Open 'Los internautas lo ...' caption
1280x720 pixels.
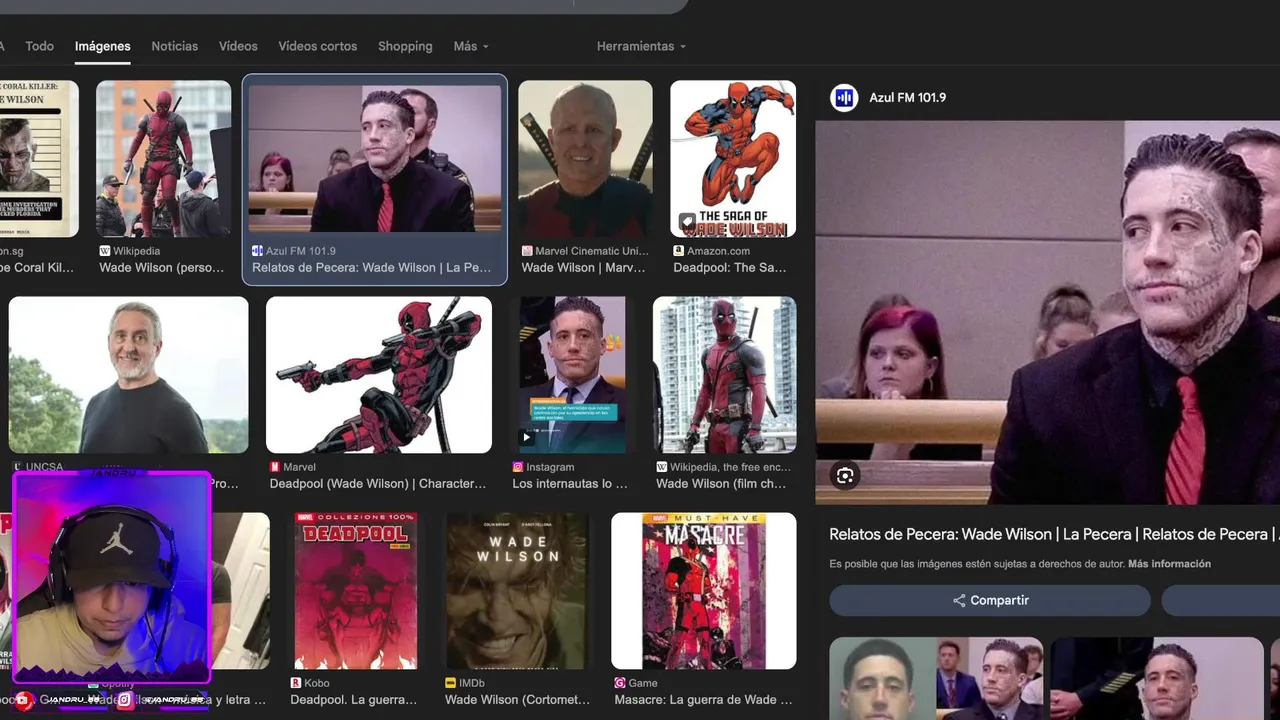tap(570, 484)
